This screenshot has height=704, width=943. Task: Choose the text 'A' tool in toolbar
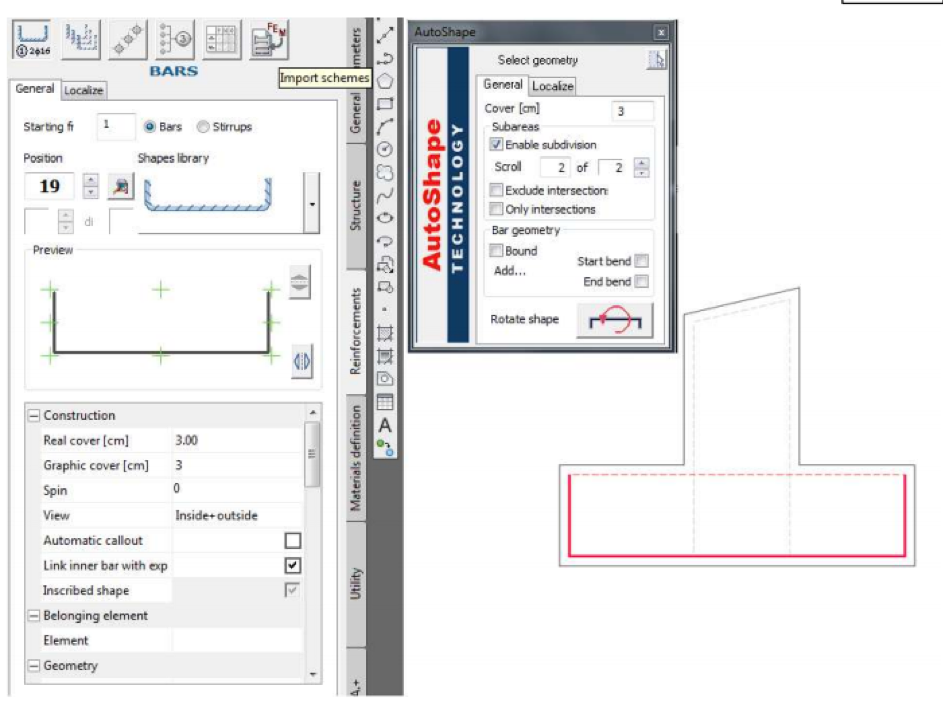coord(385,425)
